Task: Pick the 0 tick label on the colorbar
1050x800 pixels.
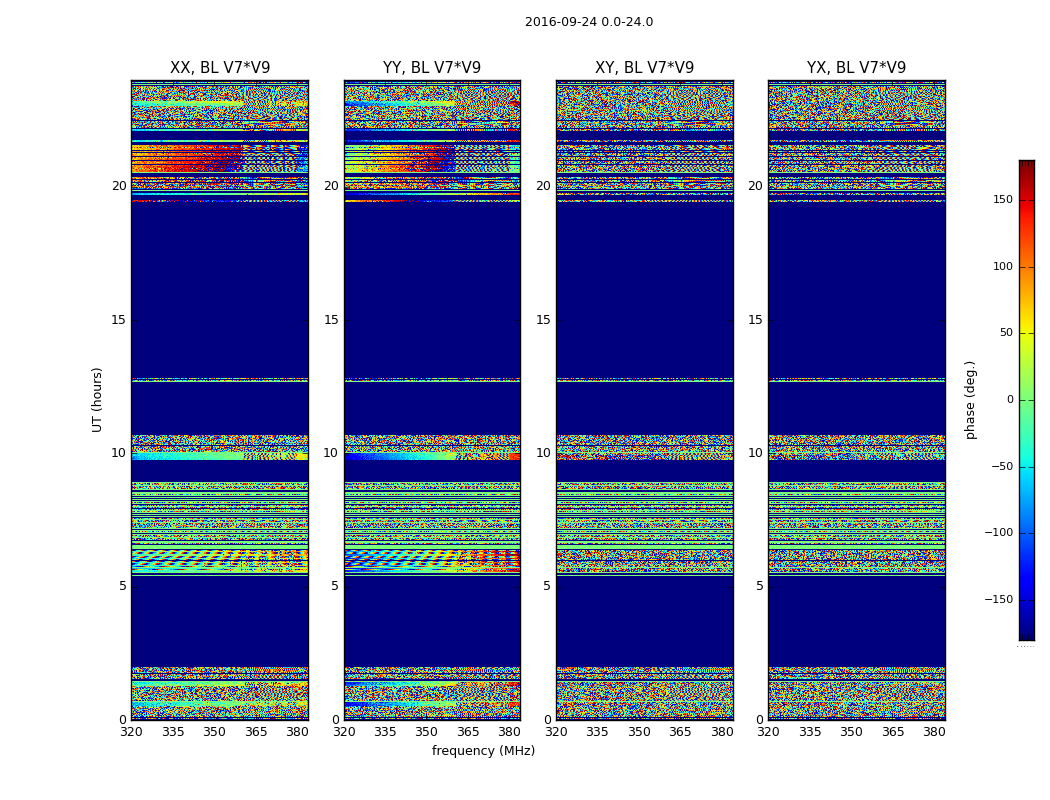Action: (1008, 400)
